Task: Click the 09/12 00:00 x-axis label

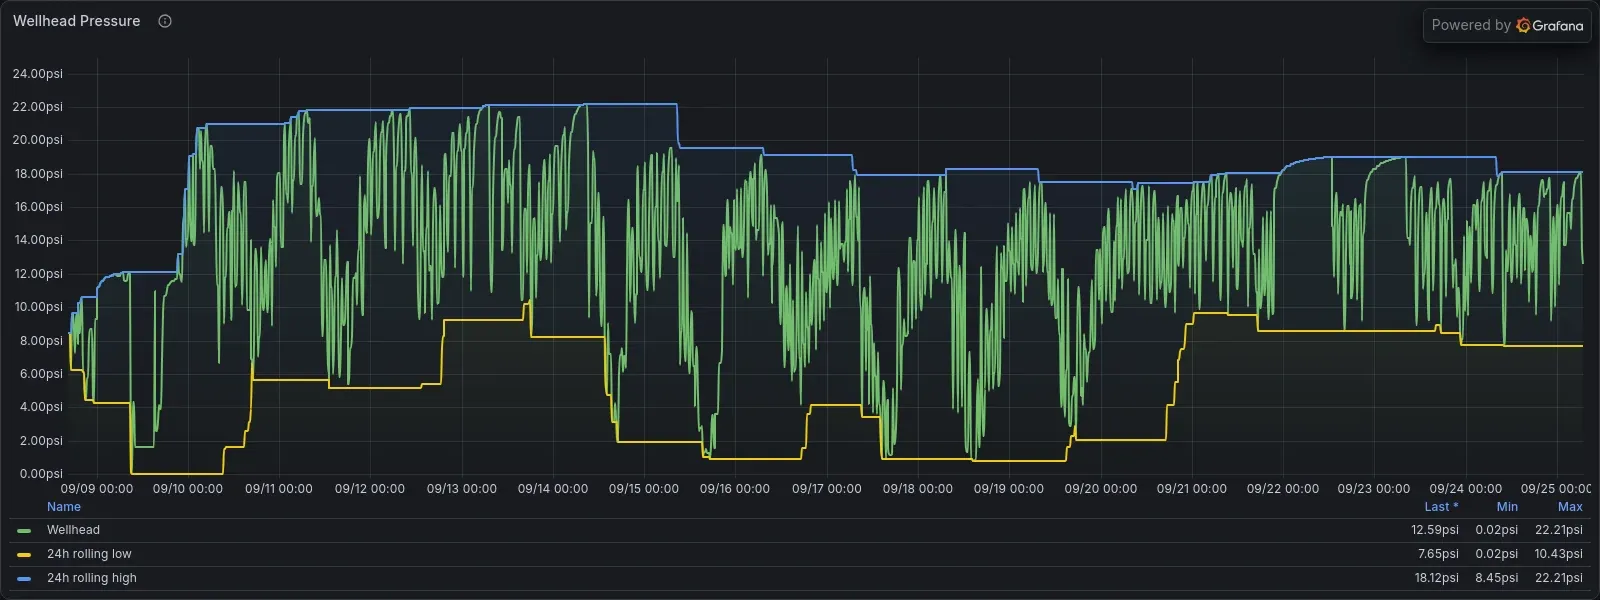Action: tap(370, 489)
